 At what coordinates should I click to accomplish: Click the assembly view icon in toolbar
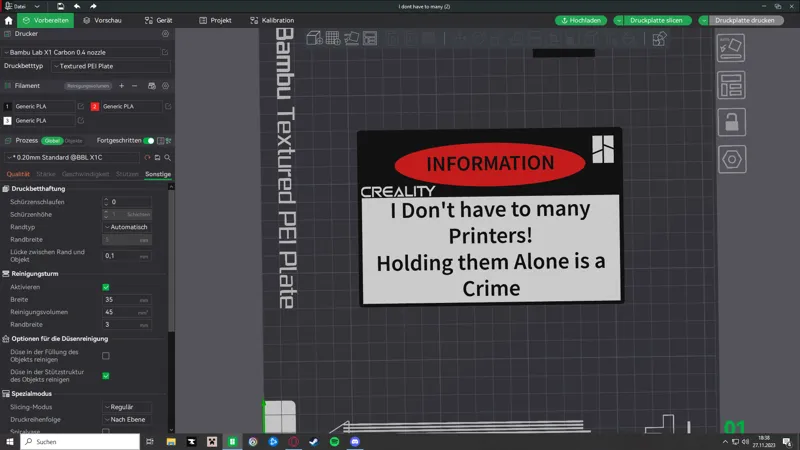(659, 39)
